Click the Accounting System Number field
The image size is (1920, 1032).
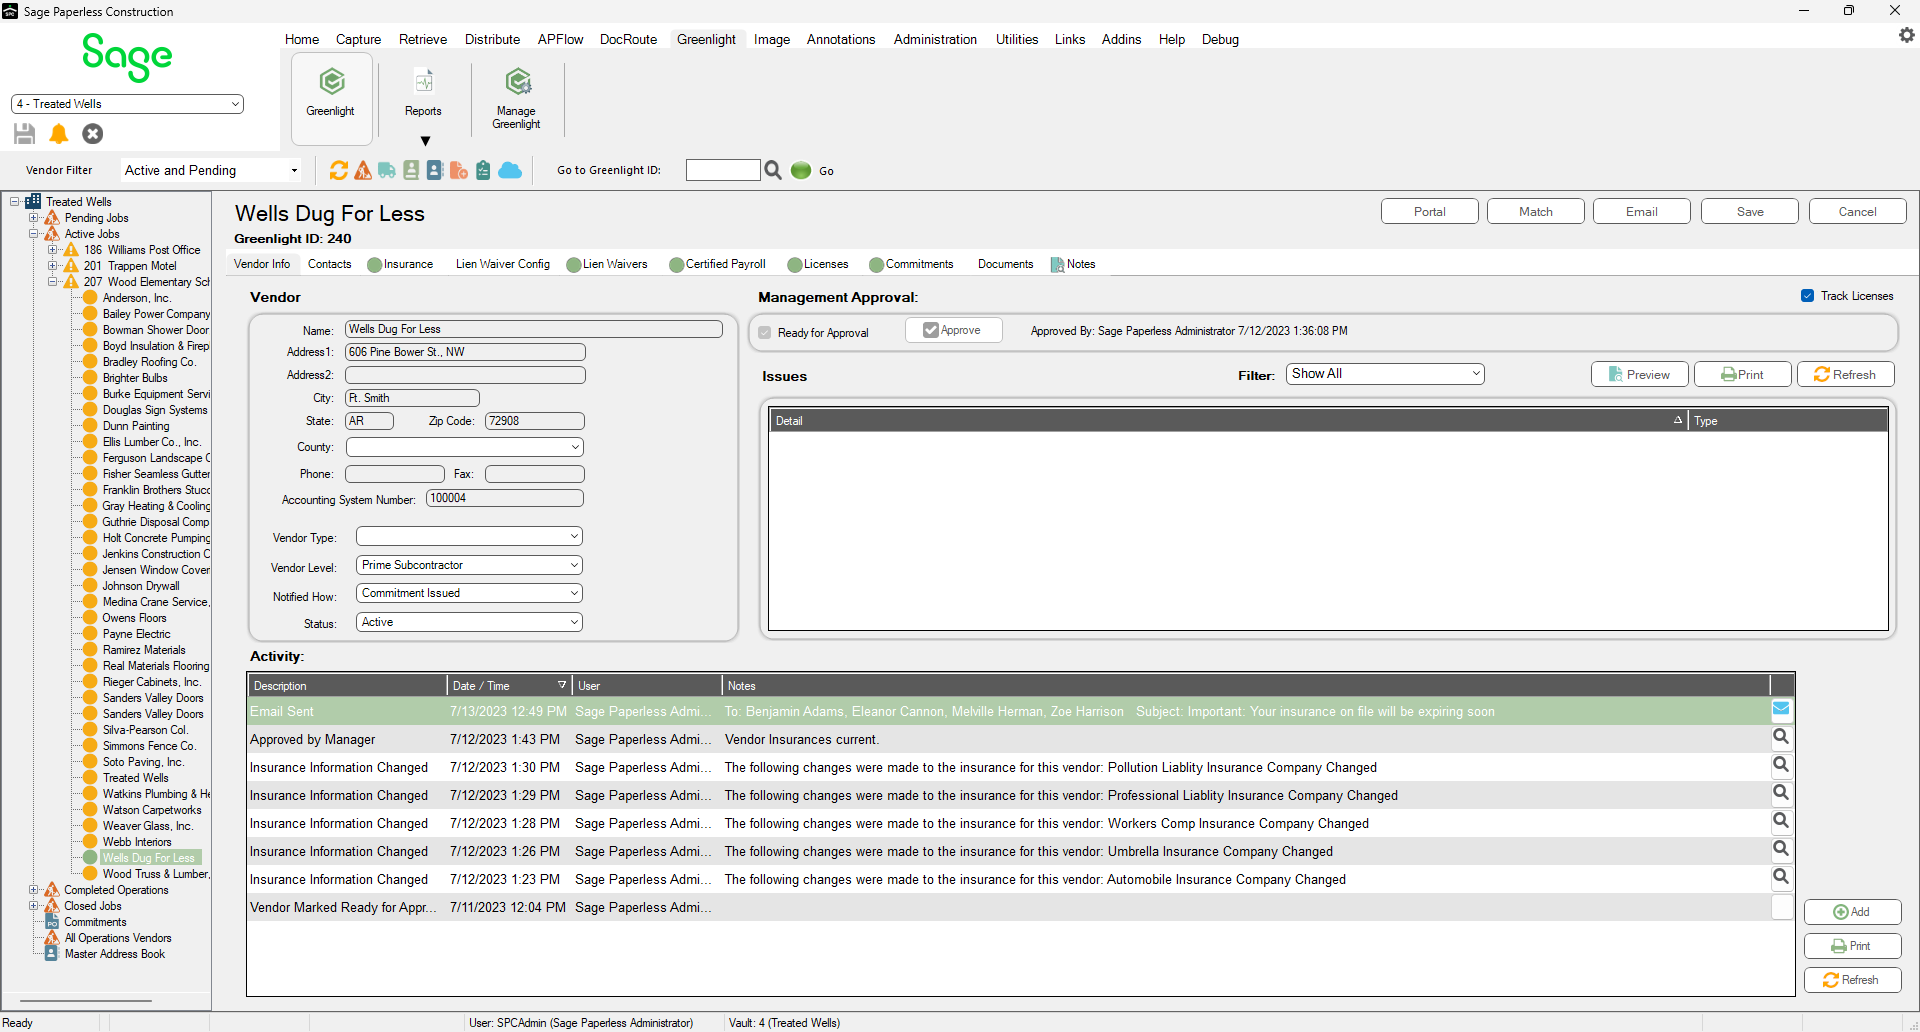click(505, 498)
